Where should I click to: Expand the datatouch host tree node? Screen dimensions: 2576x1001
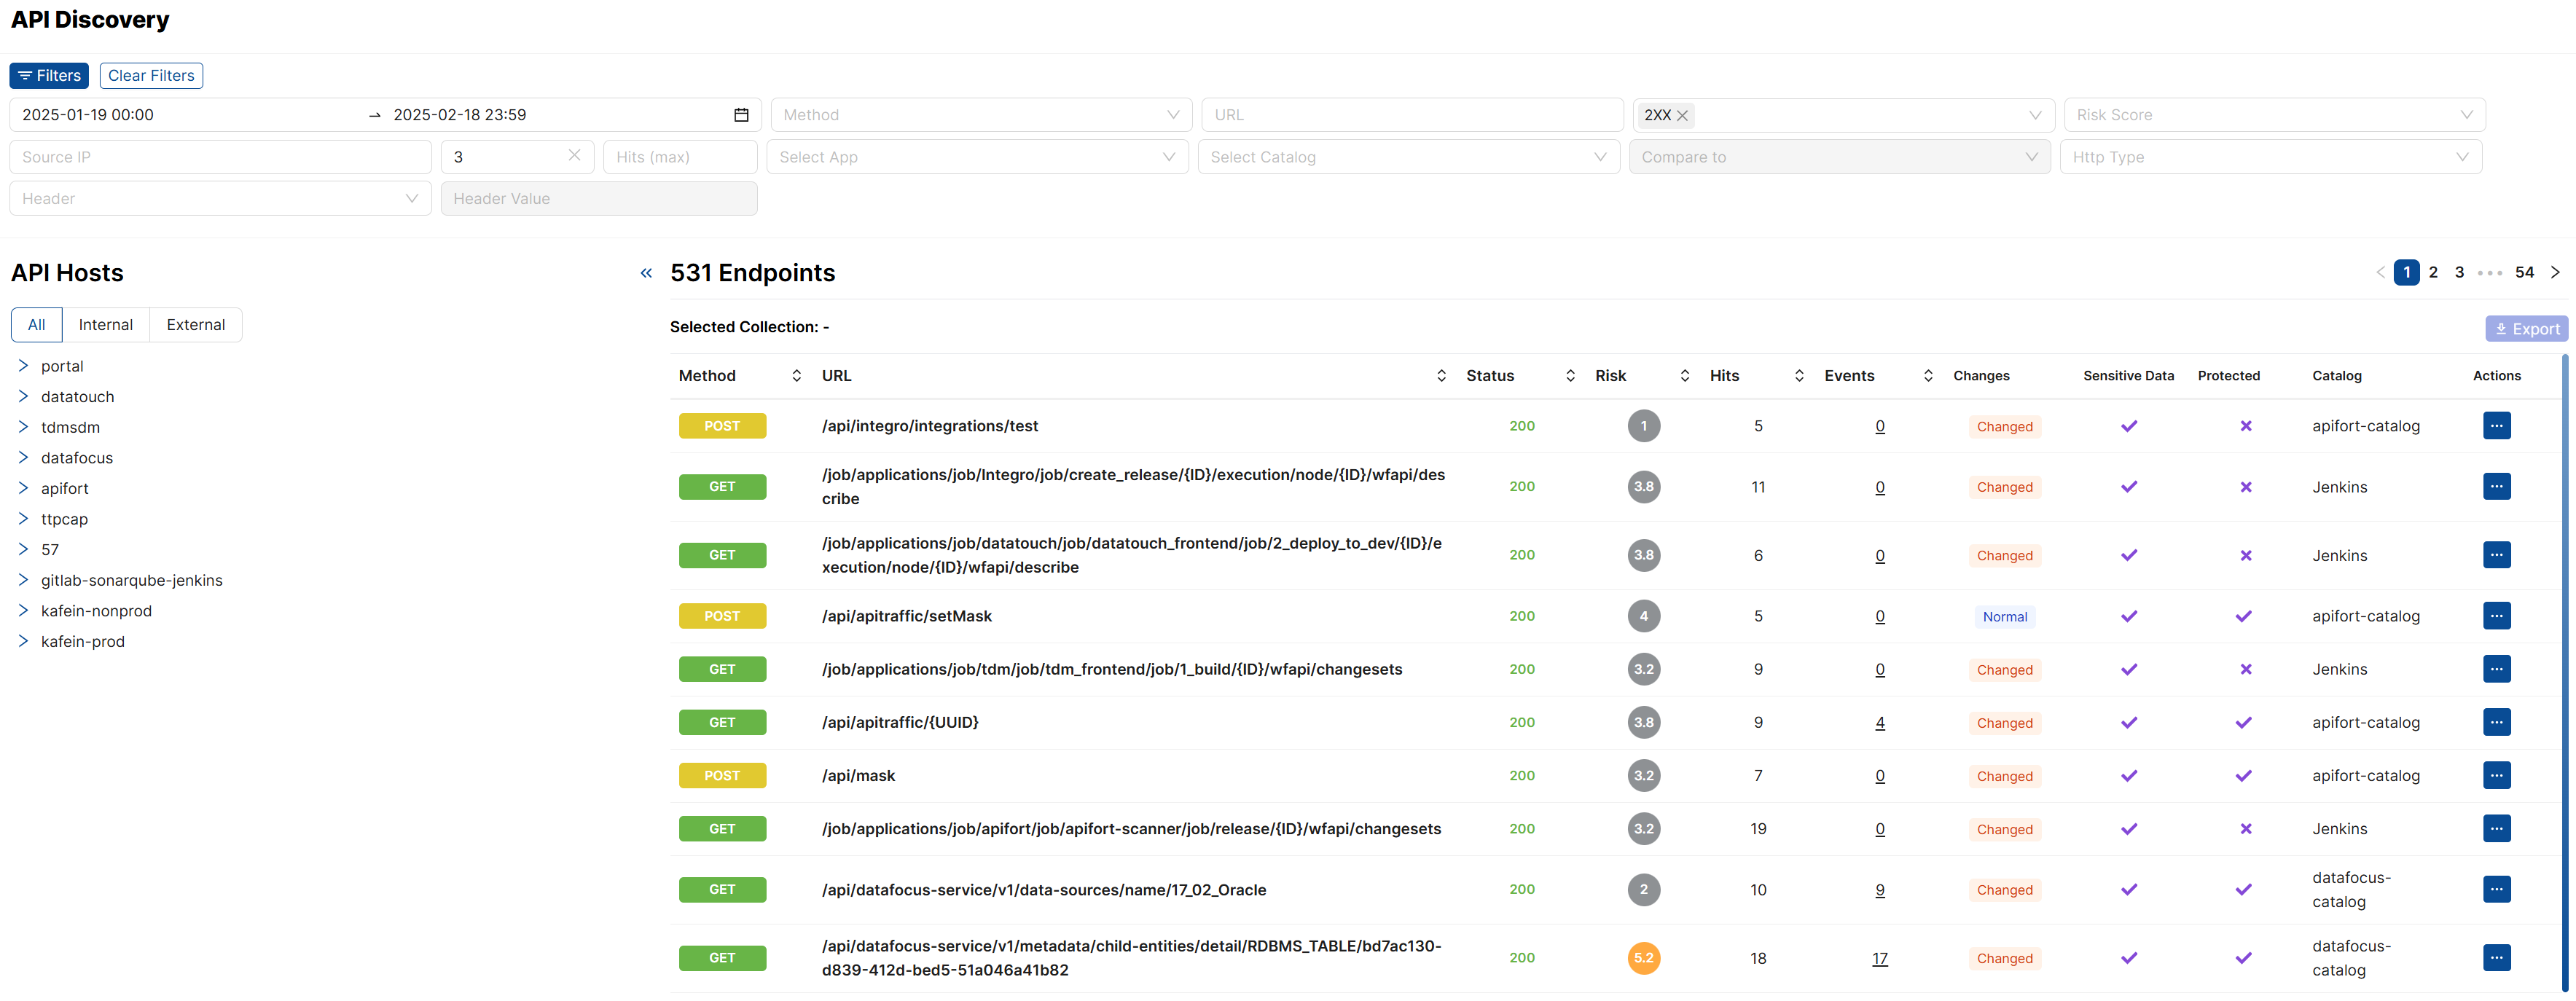[23, 396]
